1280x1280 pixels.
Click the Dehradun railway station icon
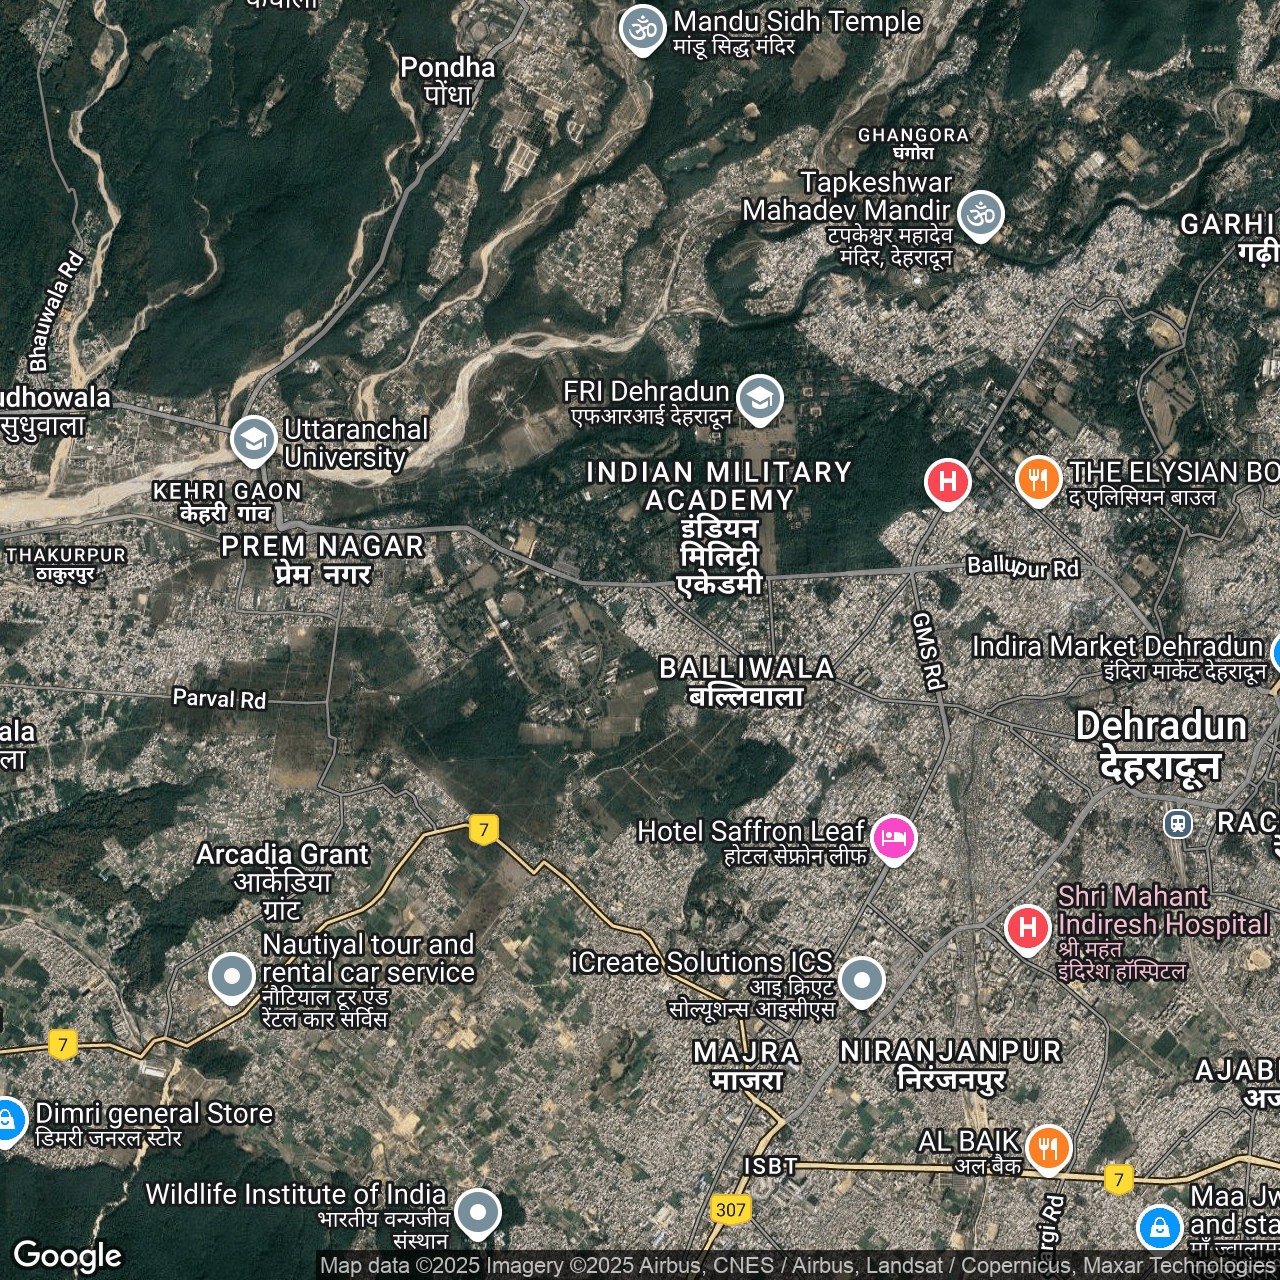click(1178, 823)
